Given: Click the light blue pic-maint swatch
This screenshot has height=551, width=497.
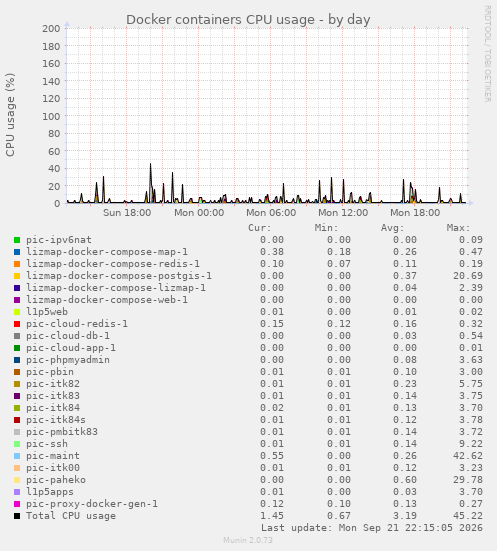Looking at the screenshot, I should click(17, 456).
